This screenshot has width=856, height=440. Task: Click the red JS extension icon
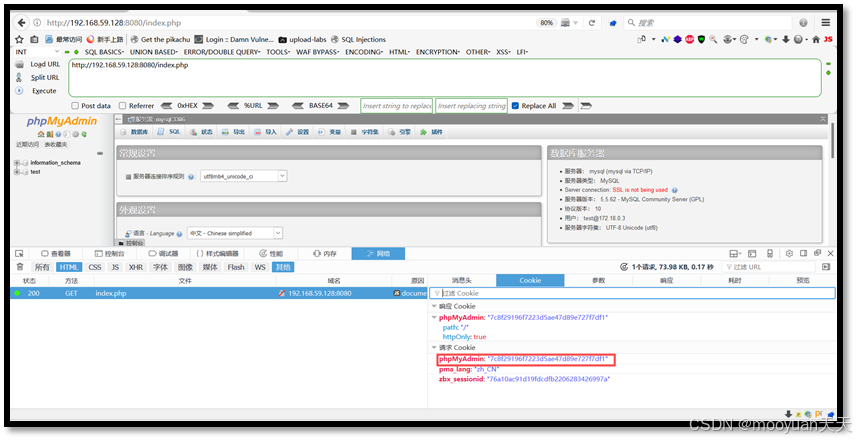click(x=828, y=39)
